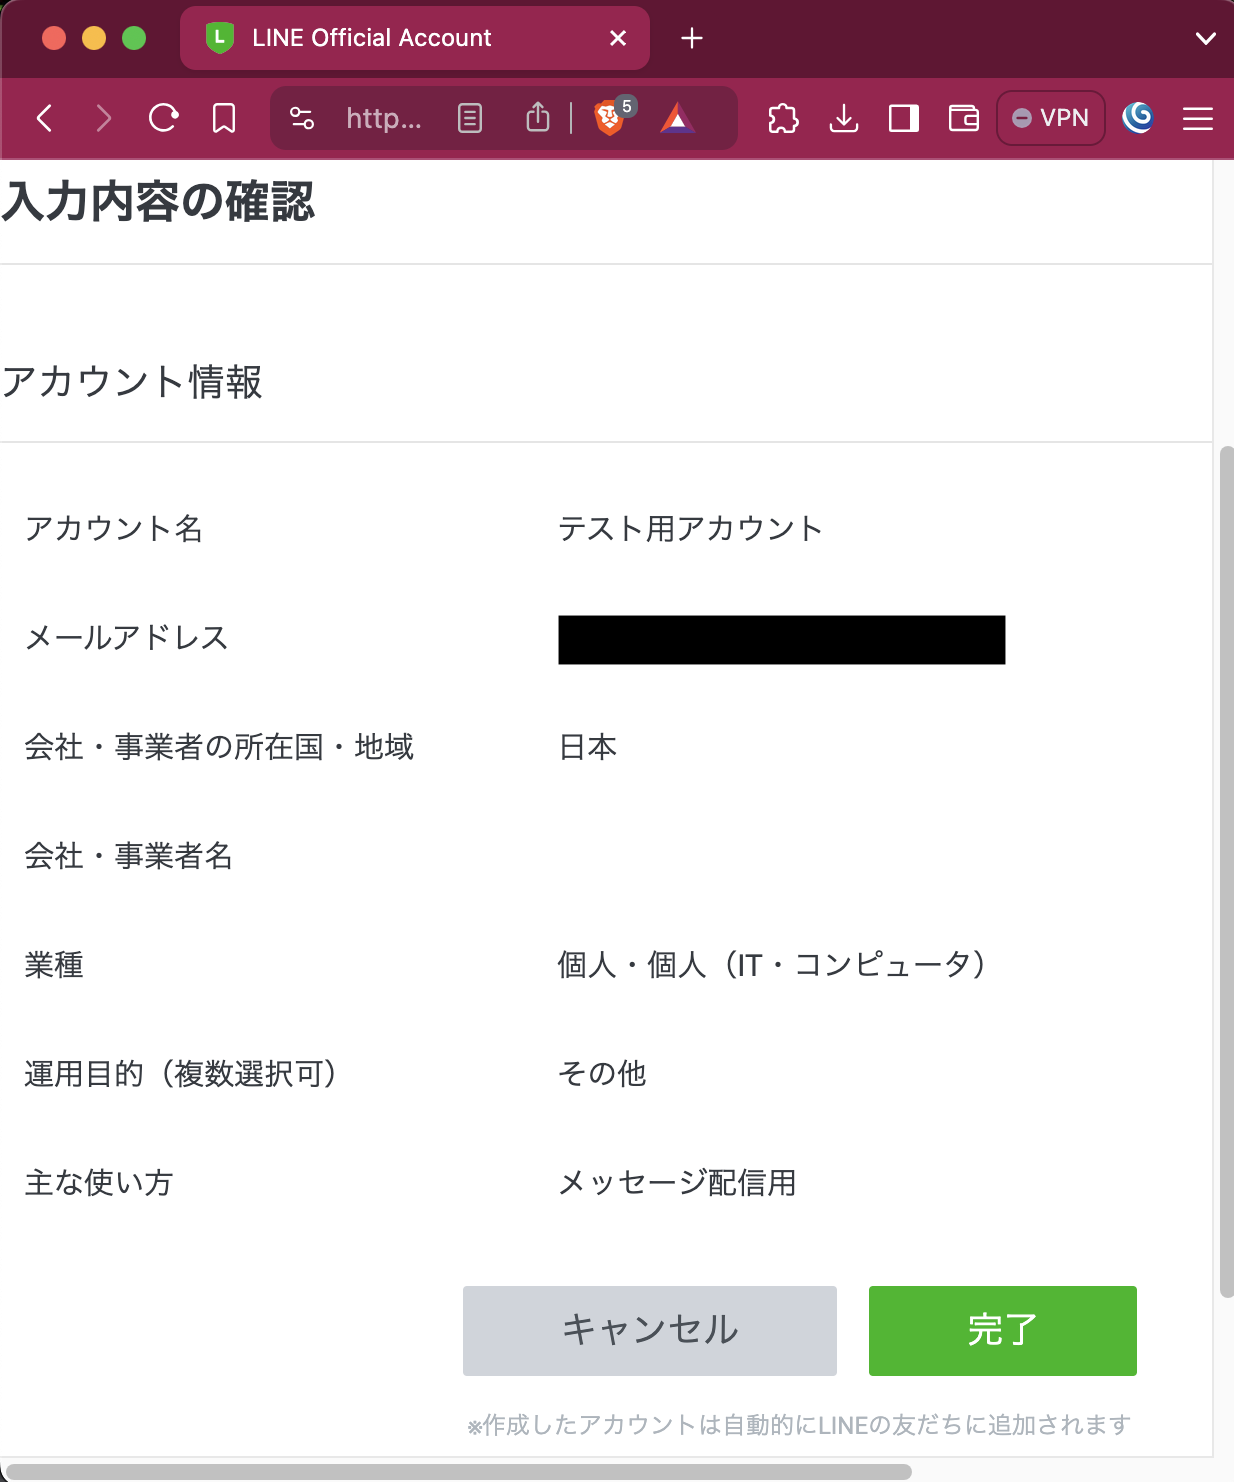Reload the current page
The image size is (1234, 1482).
[163, 118]
